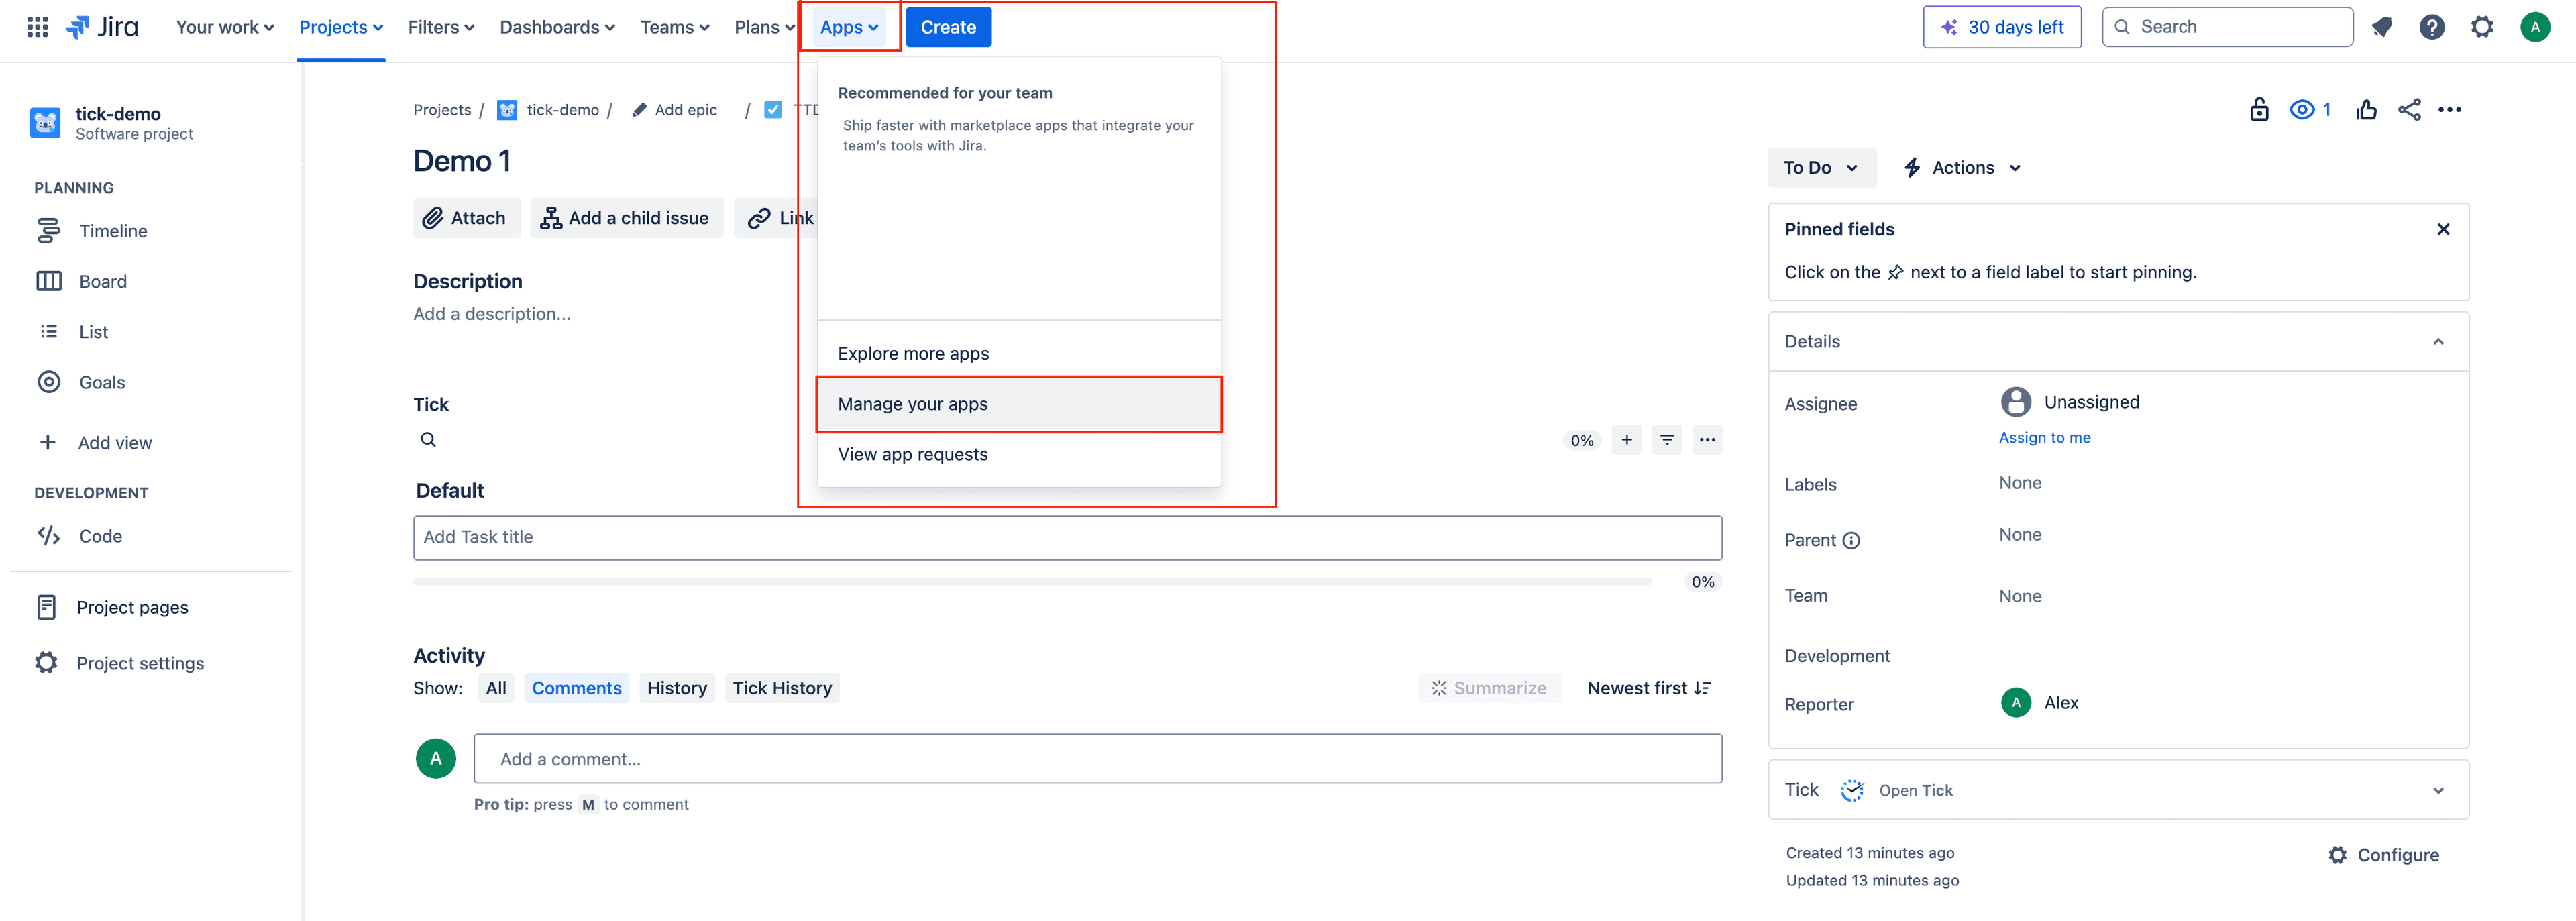The image size is (2576, 921).
Task: Open the Projects dropdown menu
Action: [341, 27]
